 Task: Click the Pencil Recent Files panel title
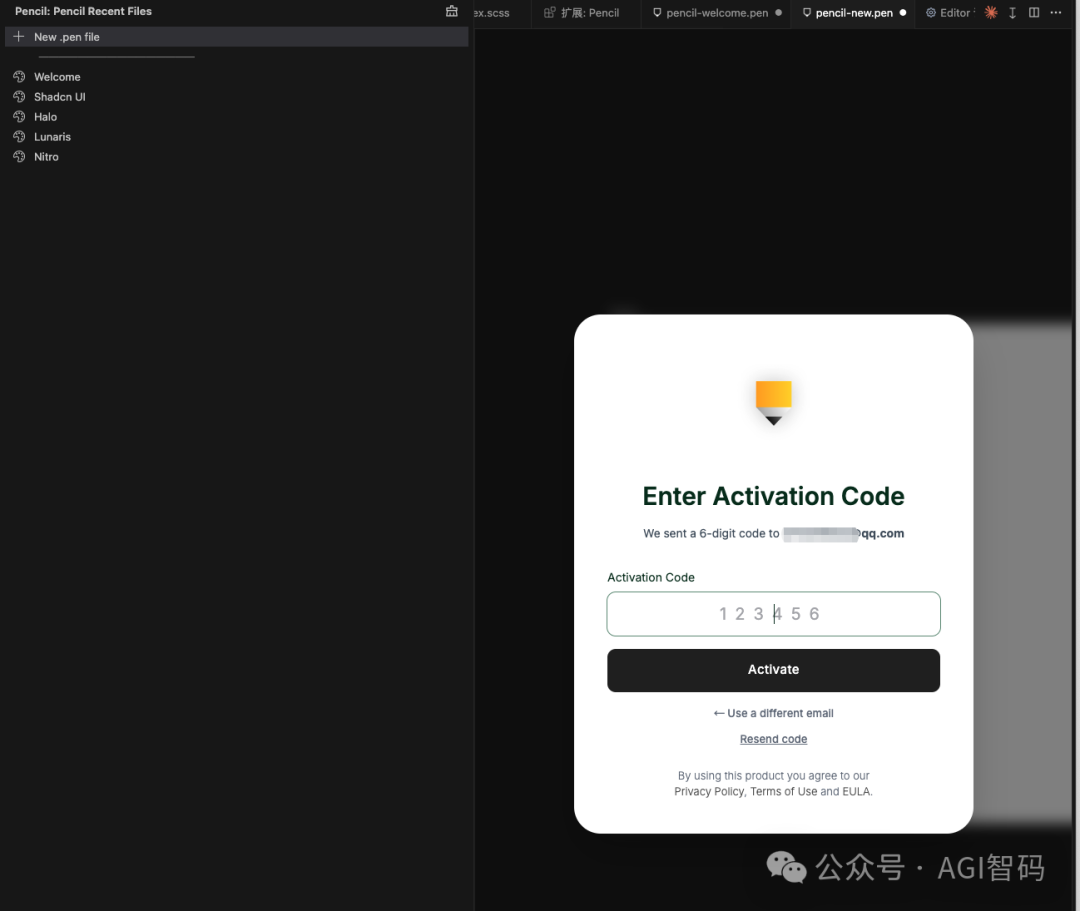[x=83, y=11]
